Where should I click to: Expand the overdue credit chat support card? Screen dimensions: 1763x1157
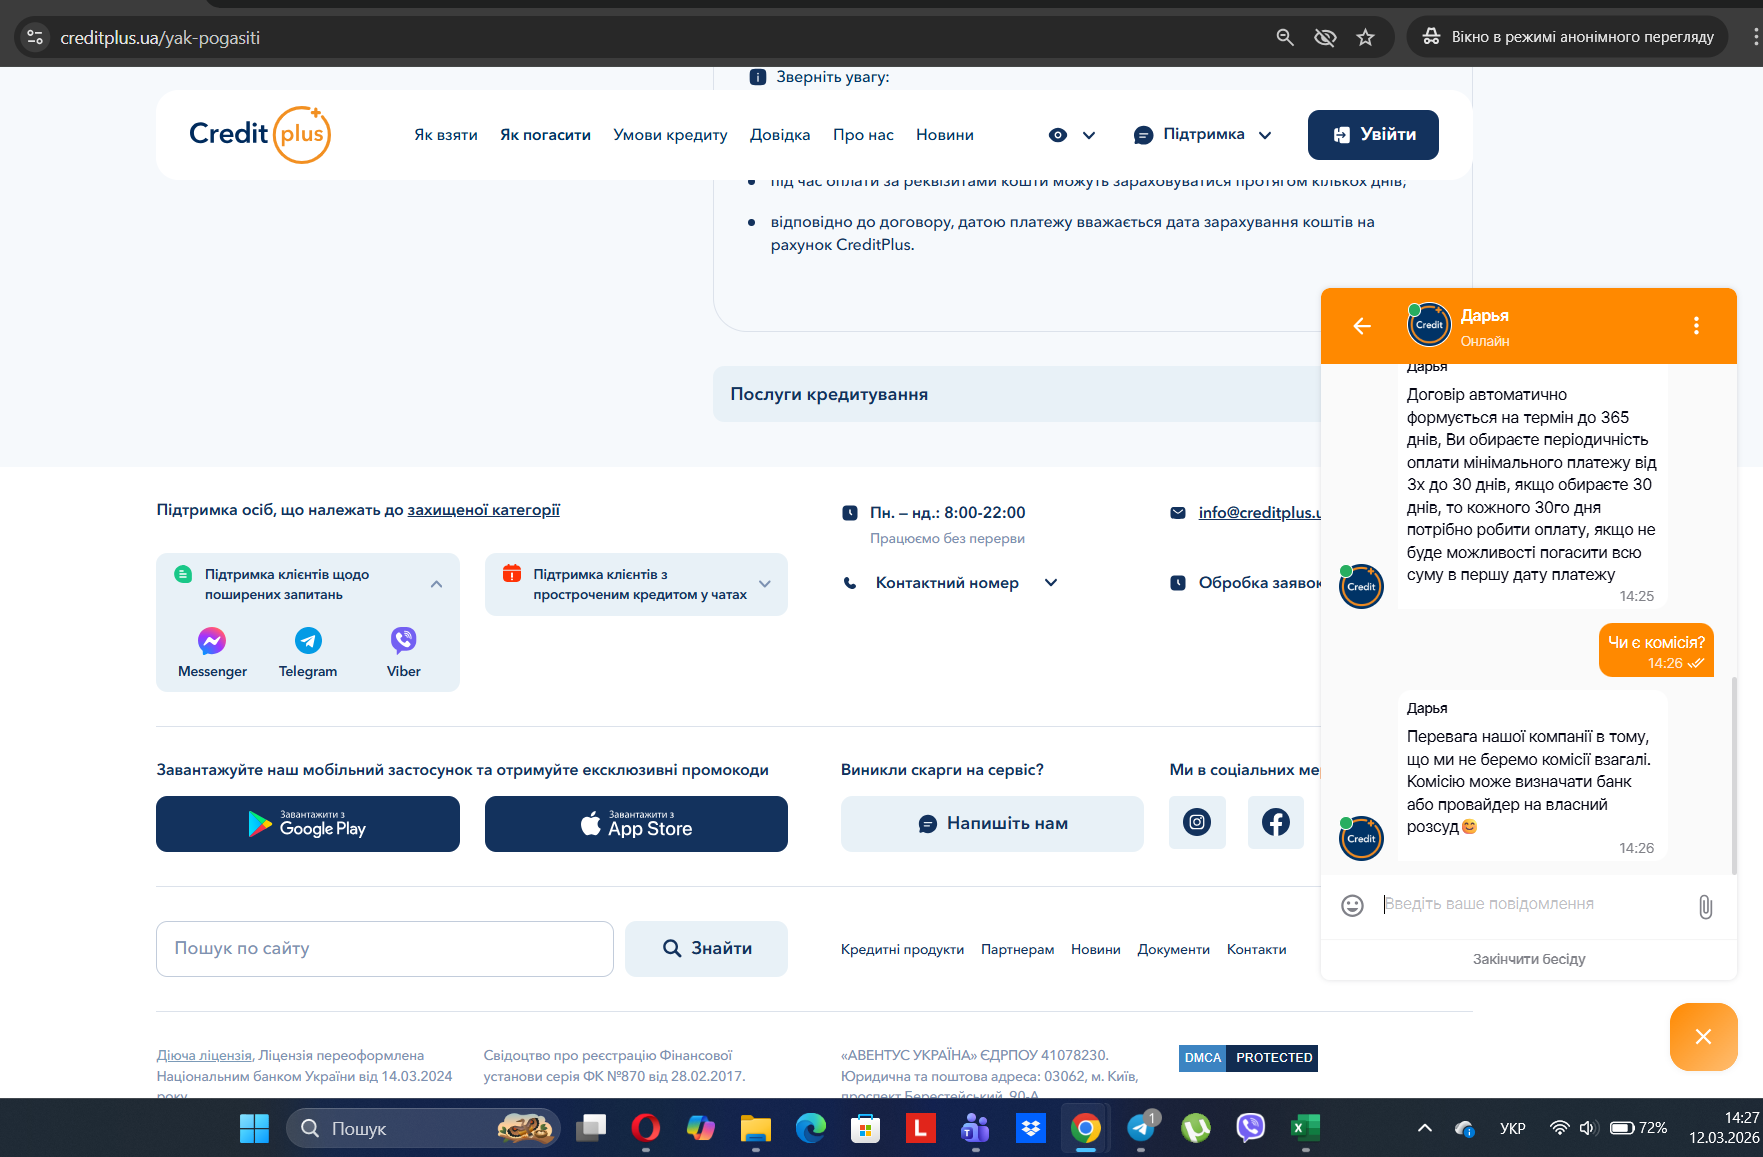765,584
